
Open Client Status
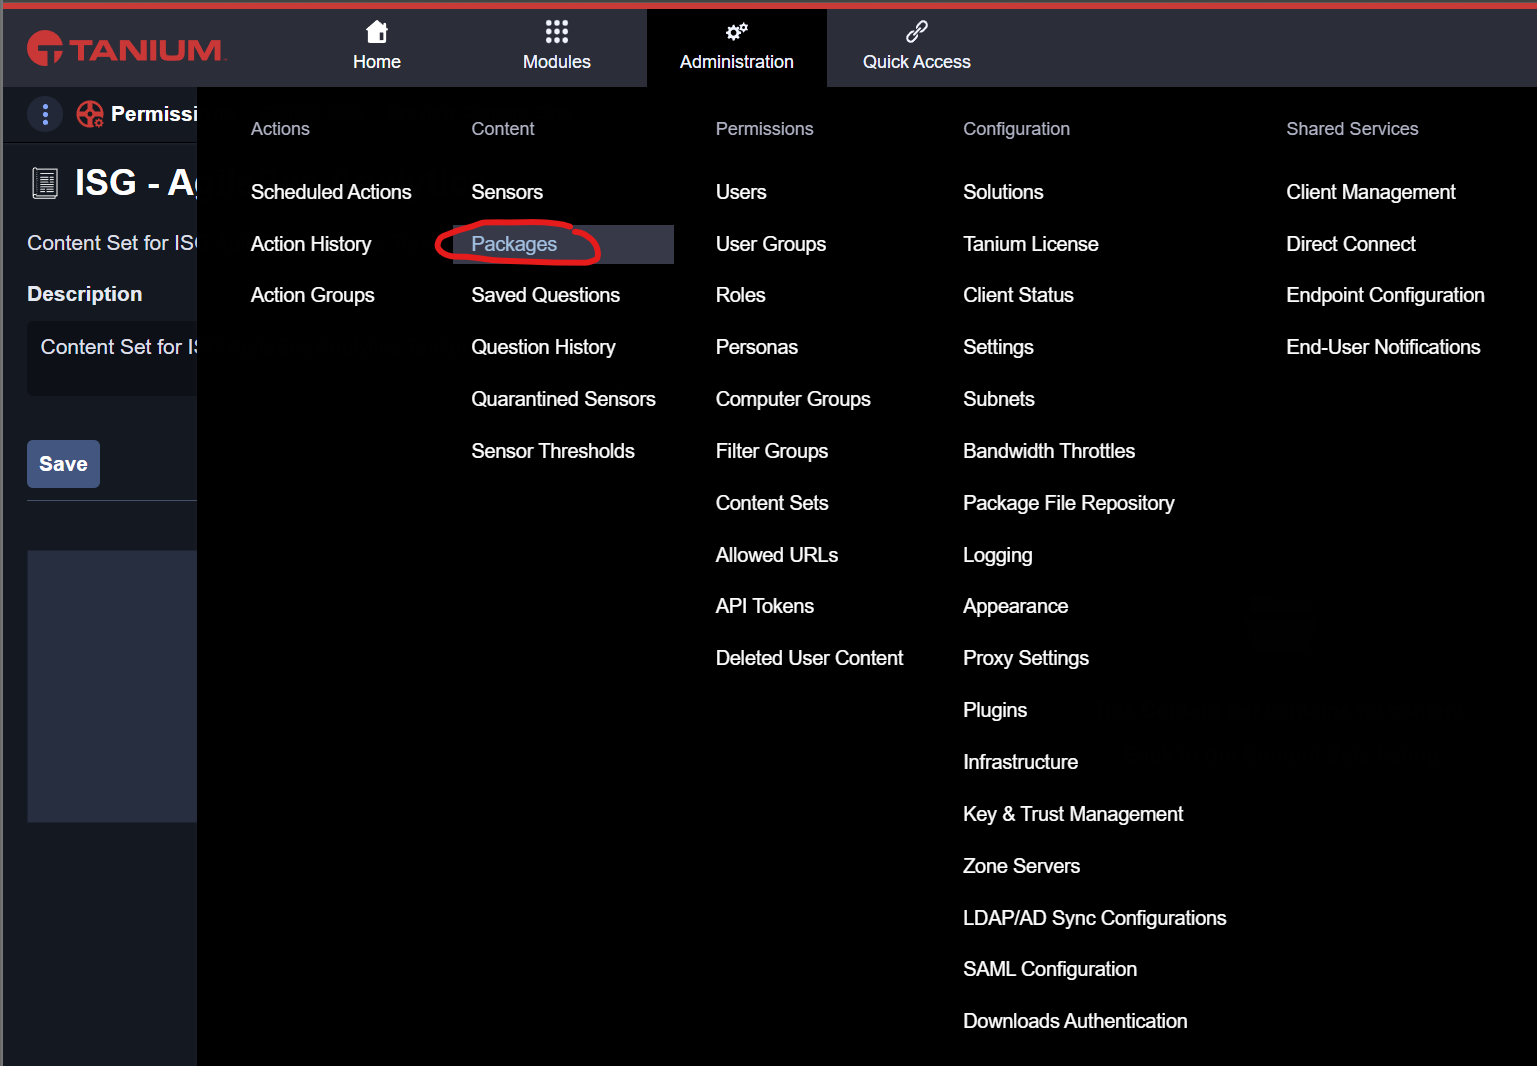pos(1018,295)
